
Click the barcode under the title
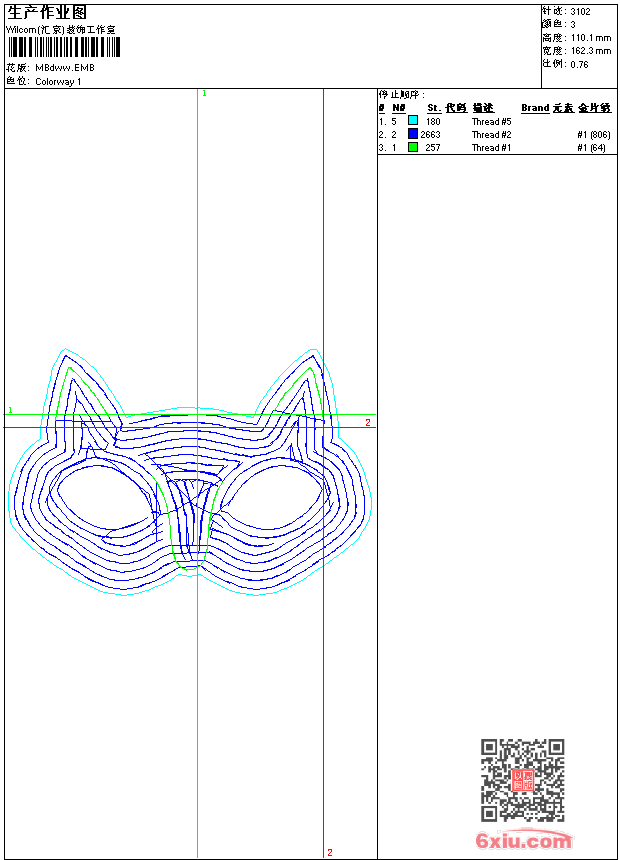[x=64, y=48]
